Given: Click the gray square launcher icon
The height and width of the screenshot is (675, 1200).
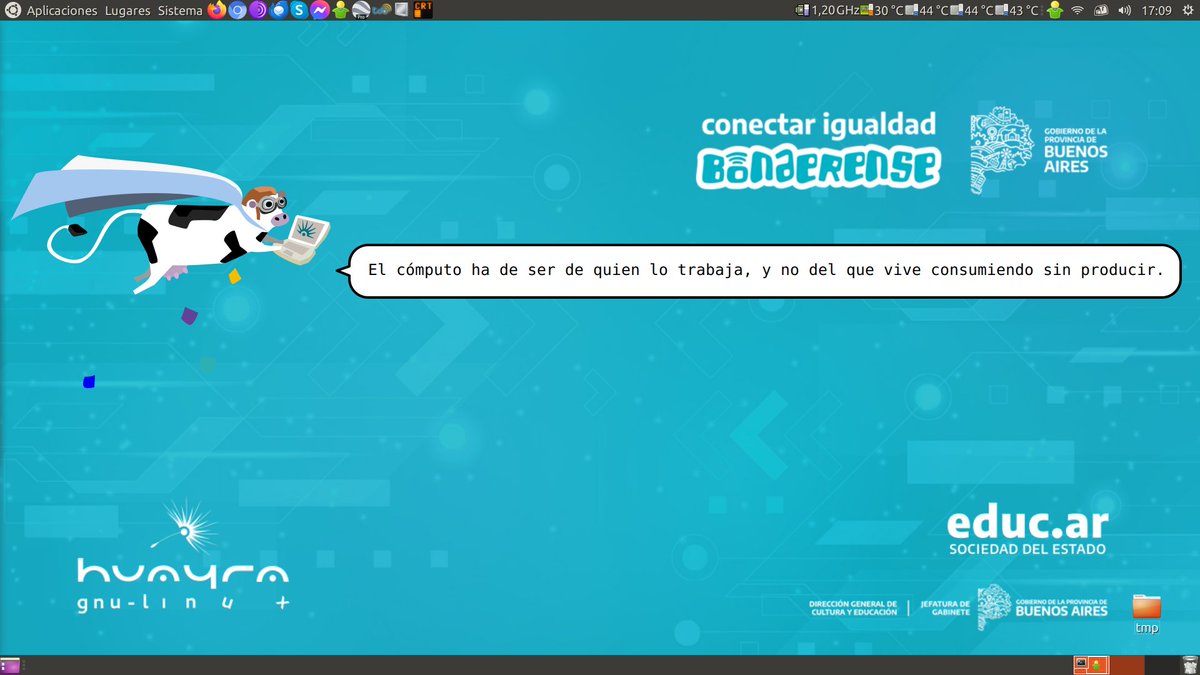Looking at the screenshot, I should click(x=401, y=11).
